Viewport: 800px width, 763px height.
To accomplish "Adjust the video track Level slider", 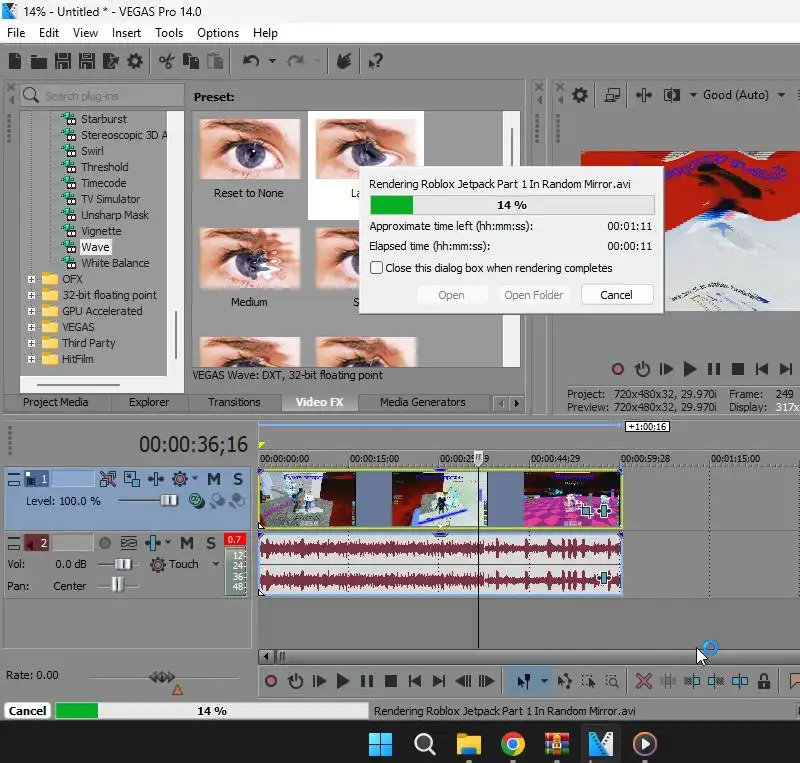I will click(x=169, y=501).
